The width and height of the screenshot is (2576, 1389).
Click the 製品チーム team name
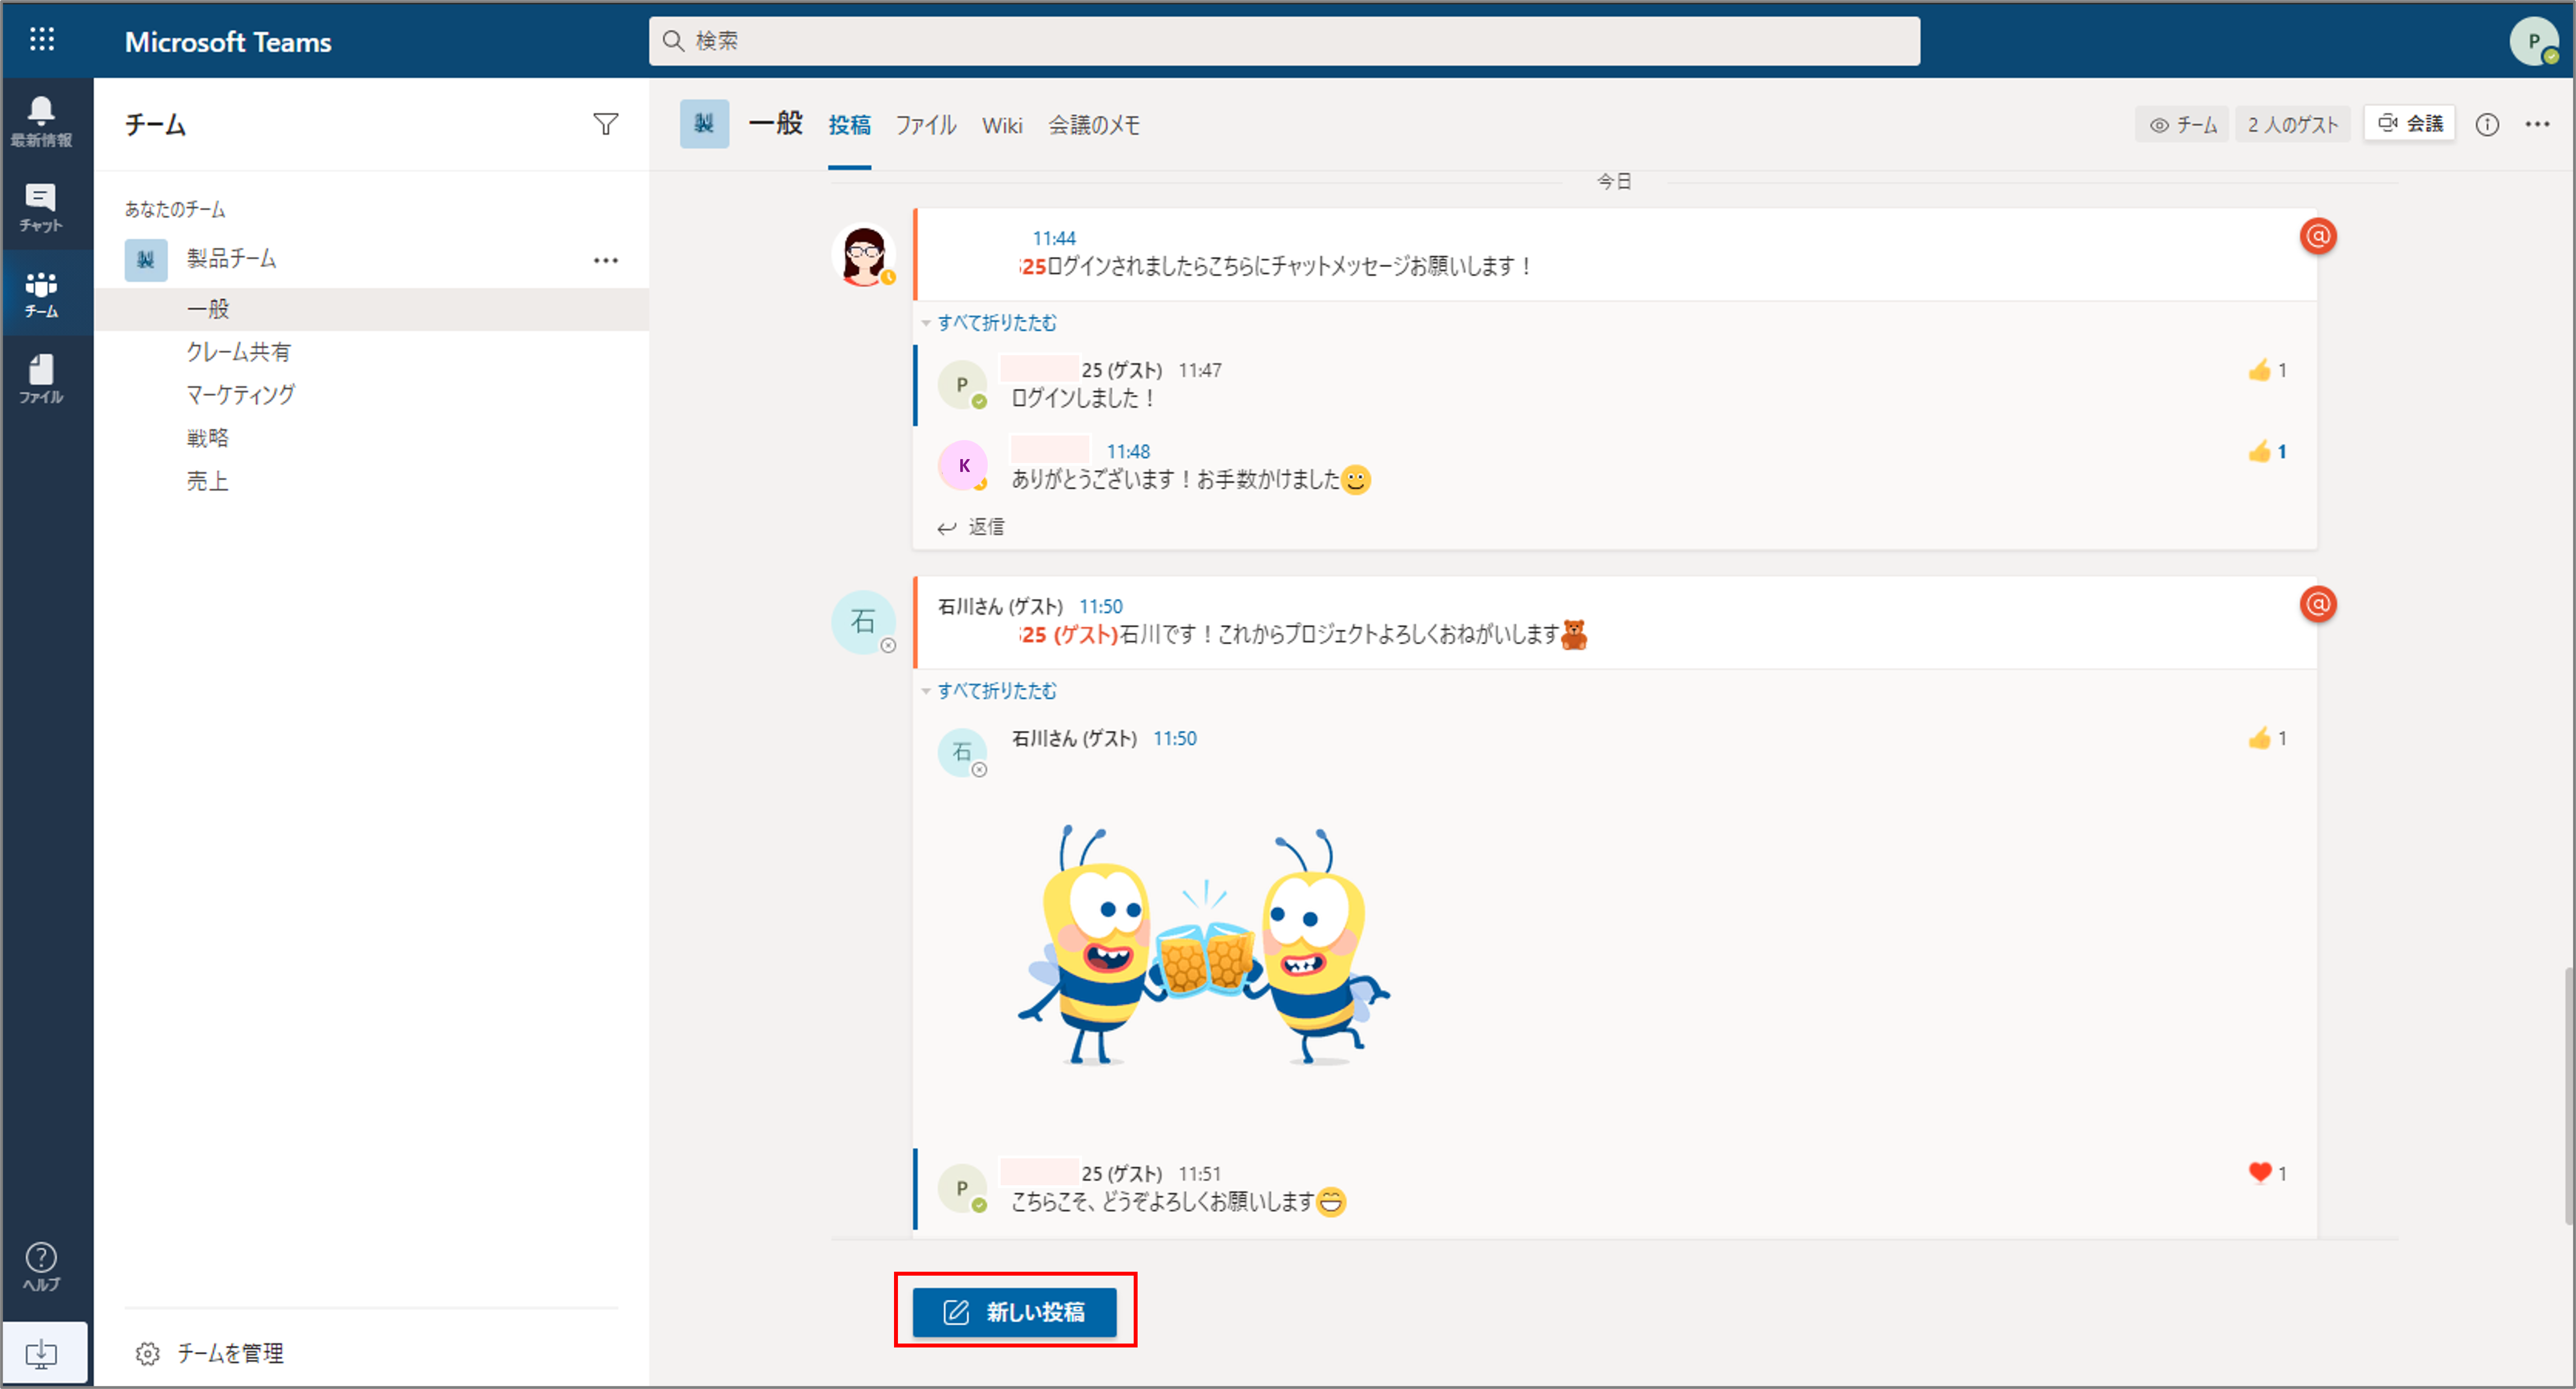pyautogui.click(x=231, y=259)
